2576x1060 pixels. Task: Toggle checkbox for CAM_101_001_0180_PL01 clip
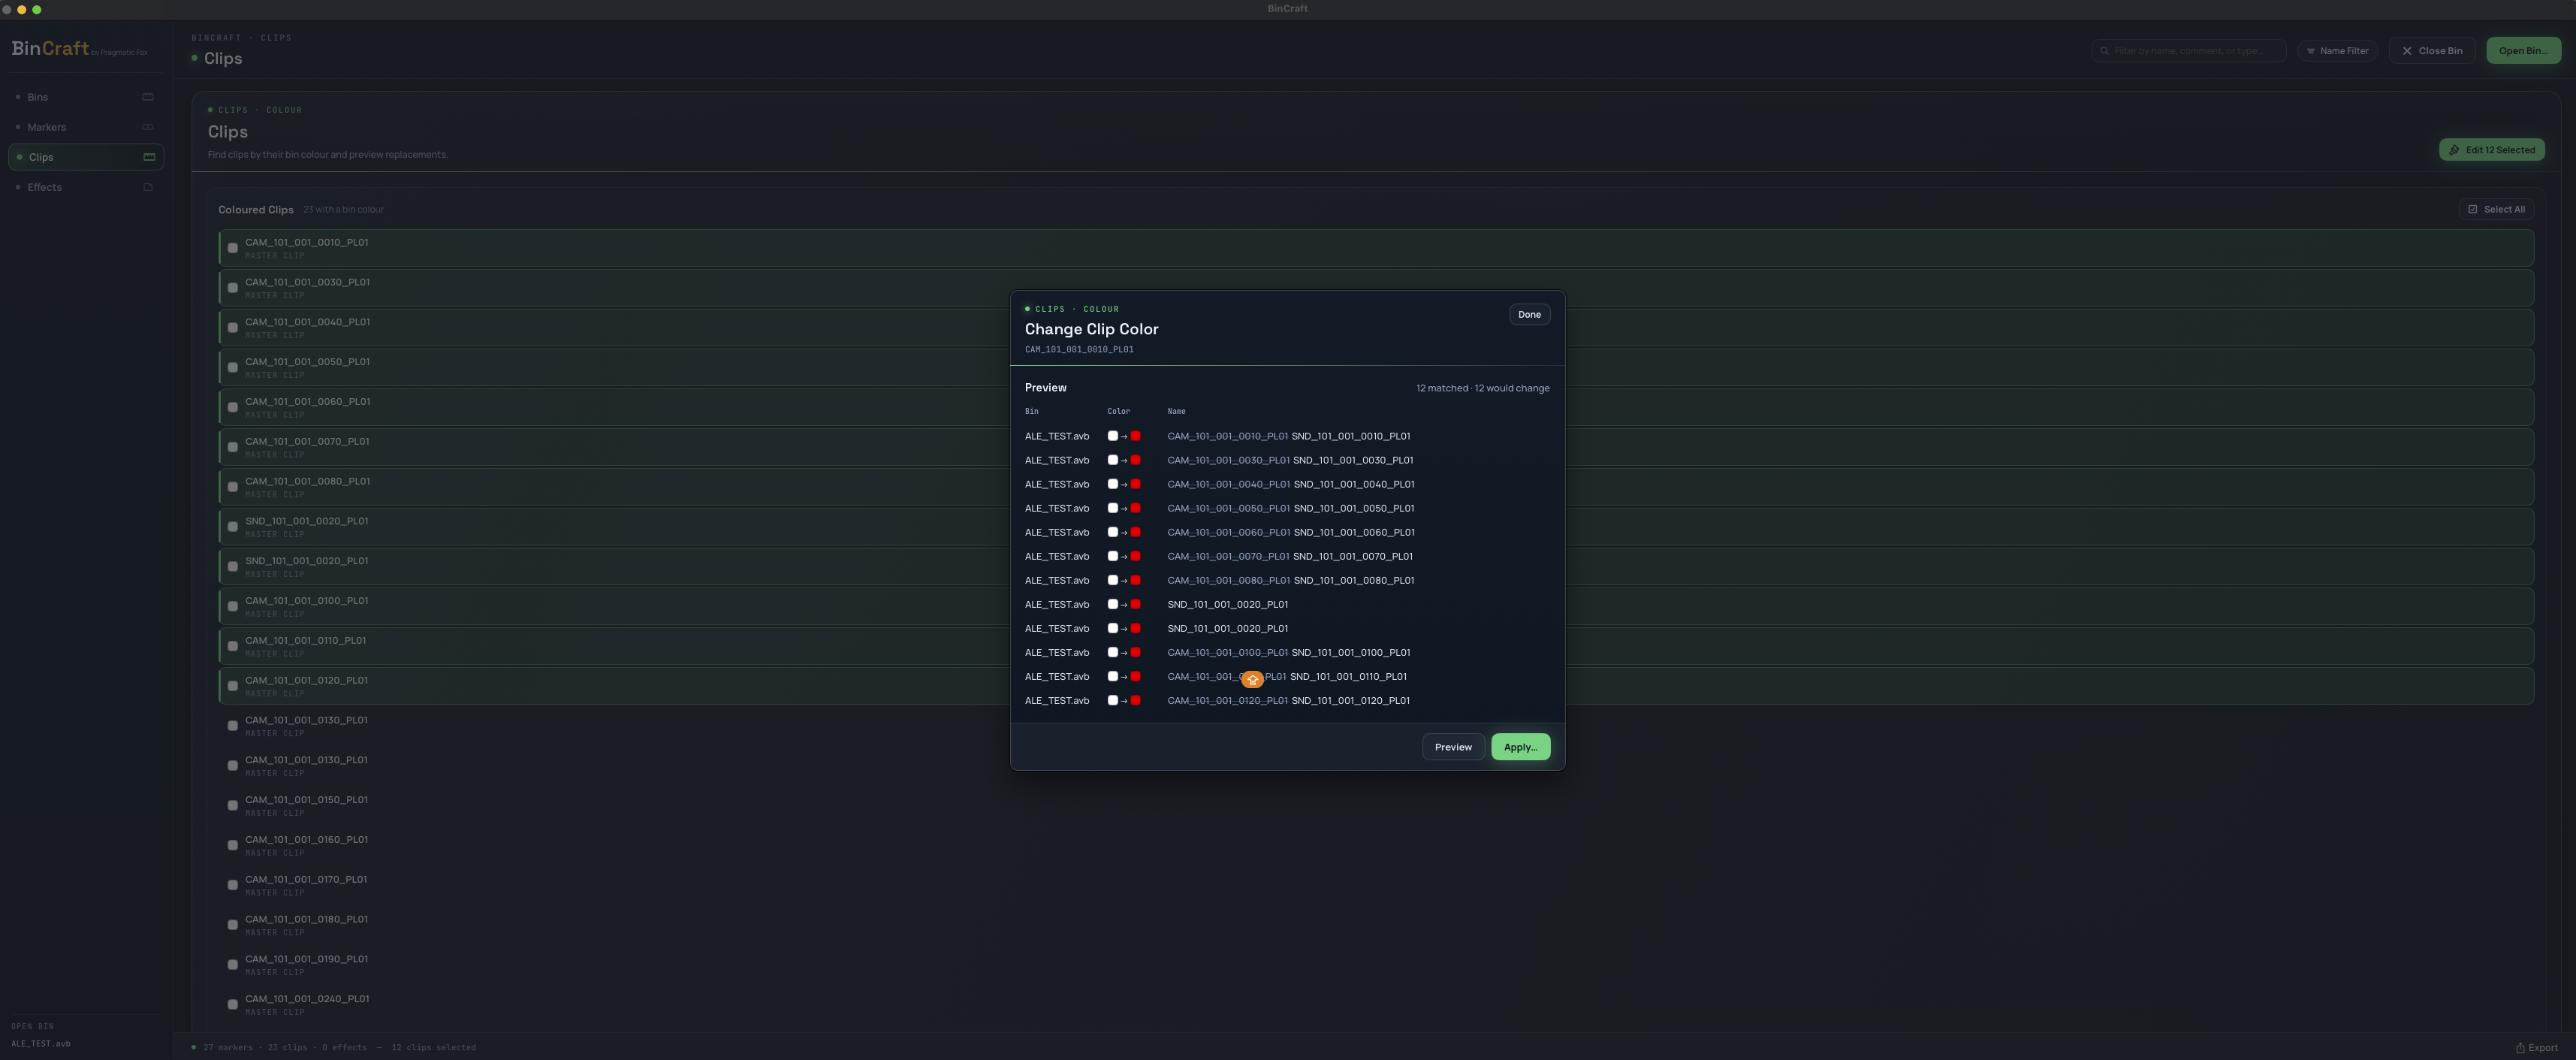pyautogui.click(x=233, y=925)
